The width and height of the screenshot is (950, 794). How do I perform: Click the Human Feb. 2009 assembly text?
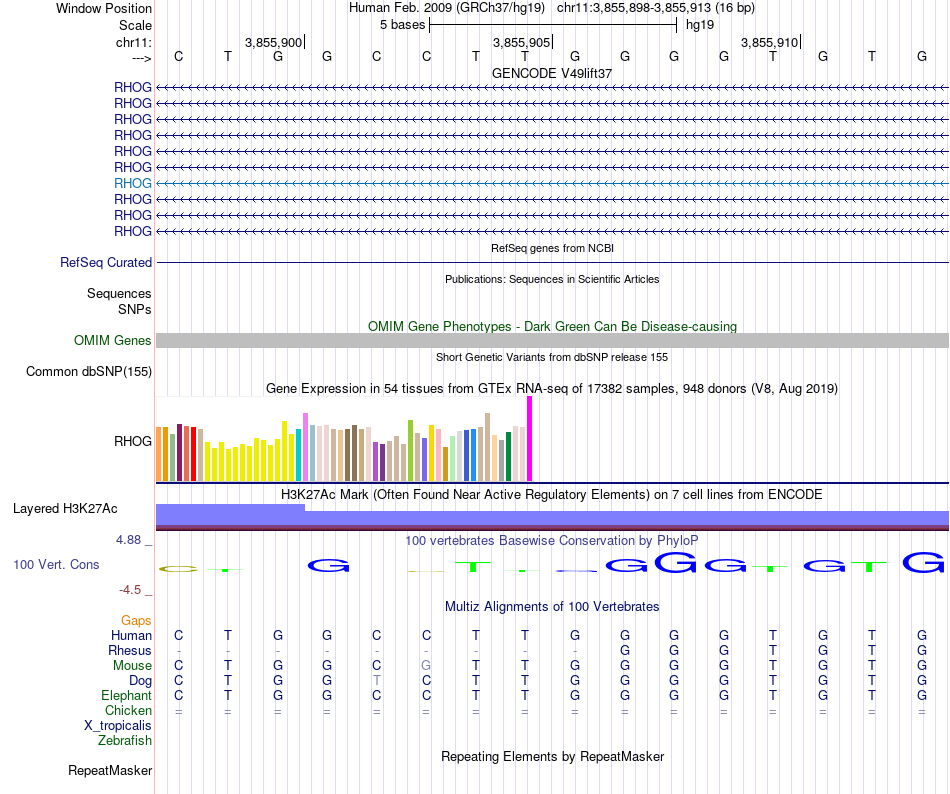tap(447, 8)
